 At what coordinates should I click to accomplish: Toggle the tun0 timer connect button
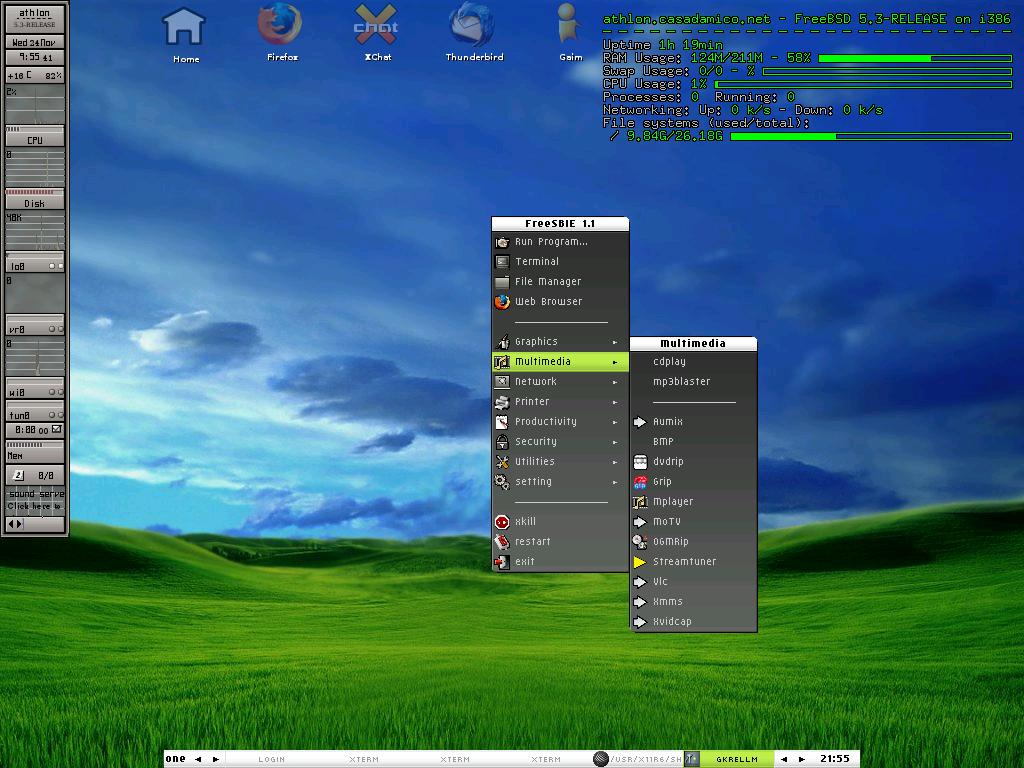(x=57, y=430)
